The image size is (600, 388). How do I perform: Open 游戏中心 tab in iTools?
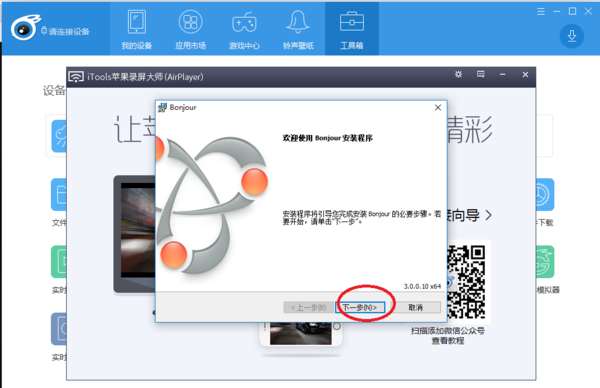(244, 29)
